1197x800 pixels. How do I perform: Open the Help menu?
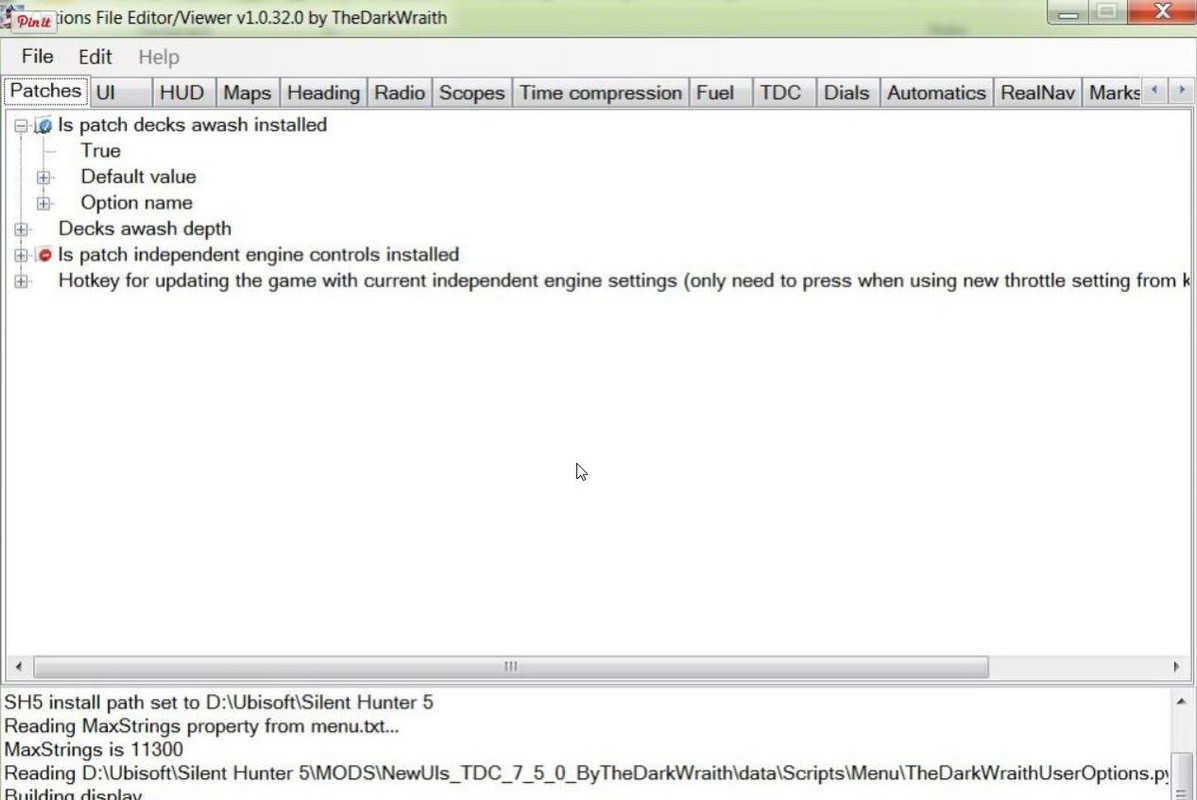[x=159, y=57]
